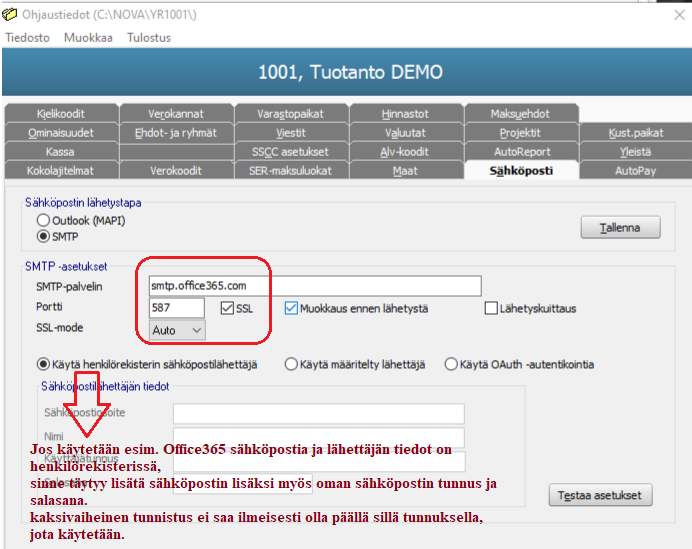Switch to the Verokoodit tab
This screenshot has width=692, height=549.
click(x=176, y=171)
